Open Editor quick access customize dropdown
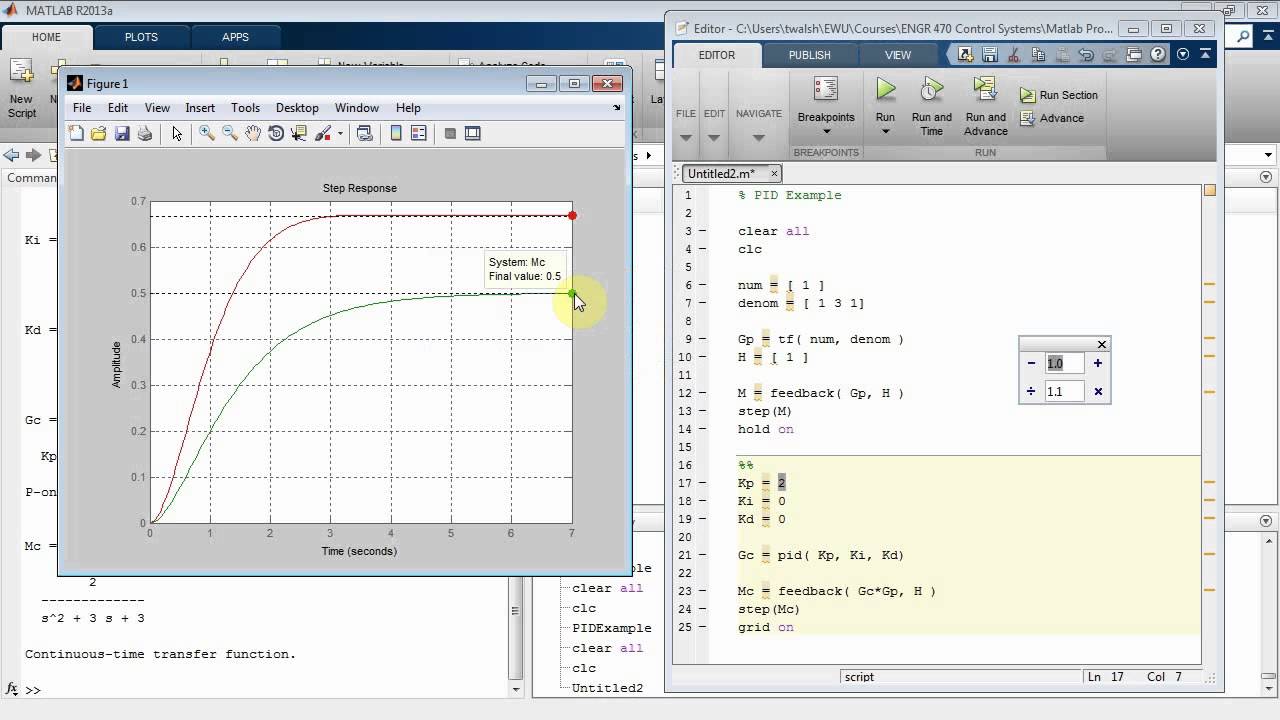The image size is (1280, 720). 1183,55
